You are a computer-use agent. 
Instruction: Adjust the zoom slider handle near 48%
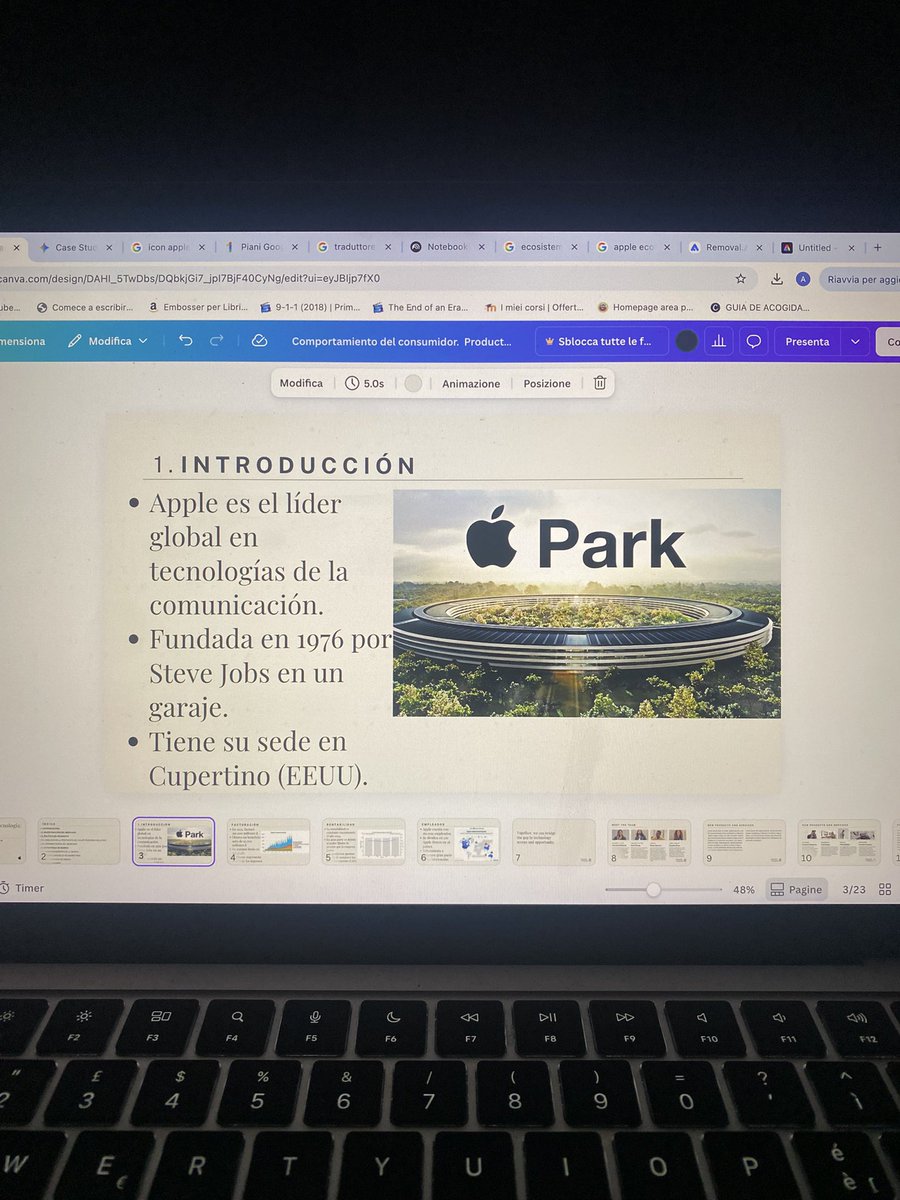coord(653,889)
